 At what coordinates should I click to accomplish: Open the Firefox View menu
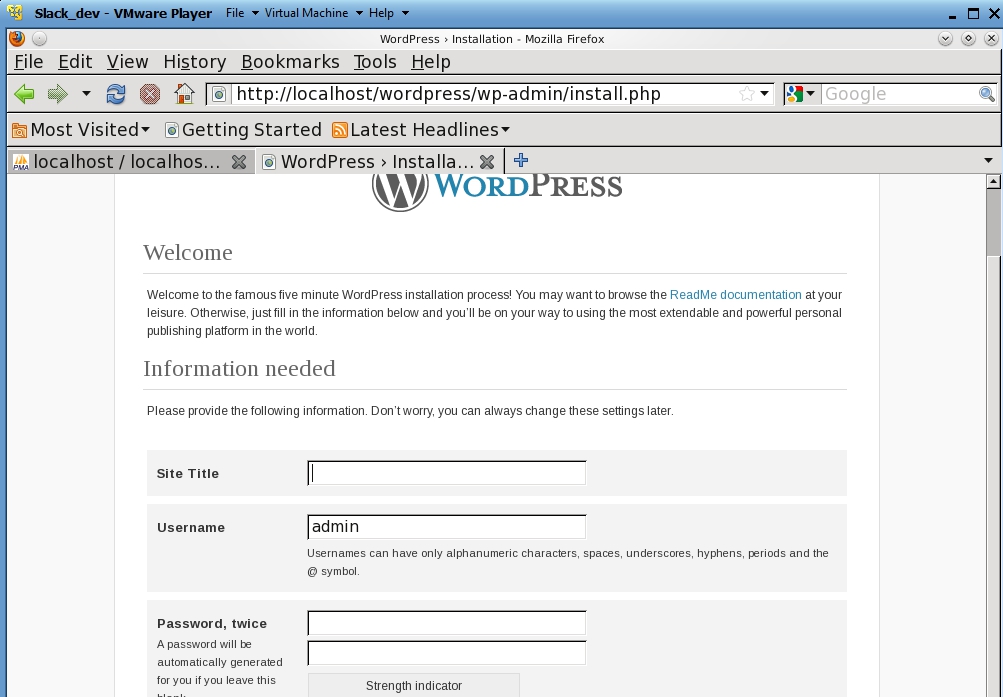click(127, 62)
